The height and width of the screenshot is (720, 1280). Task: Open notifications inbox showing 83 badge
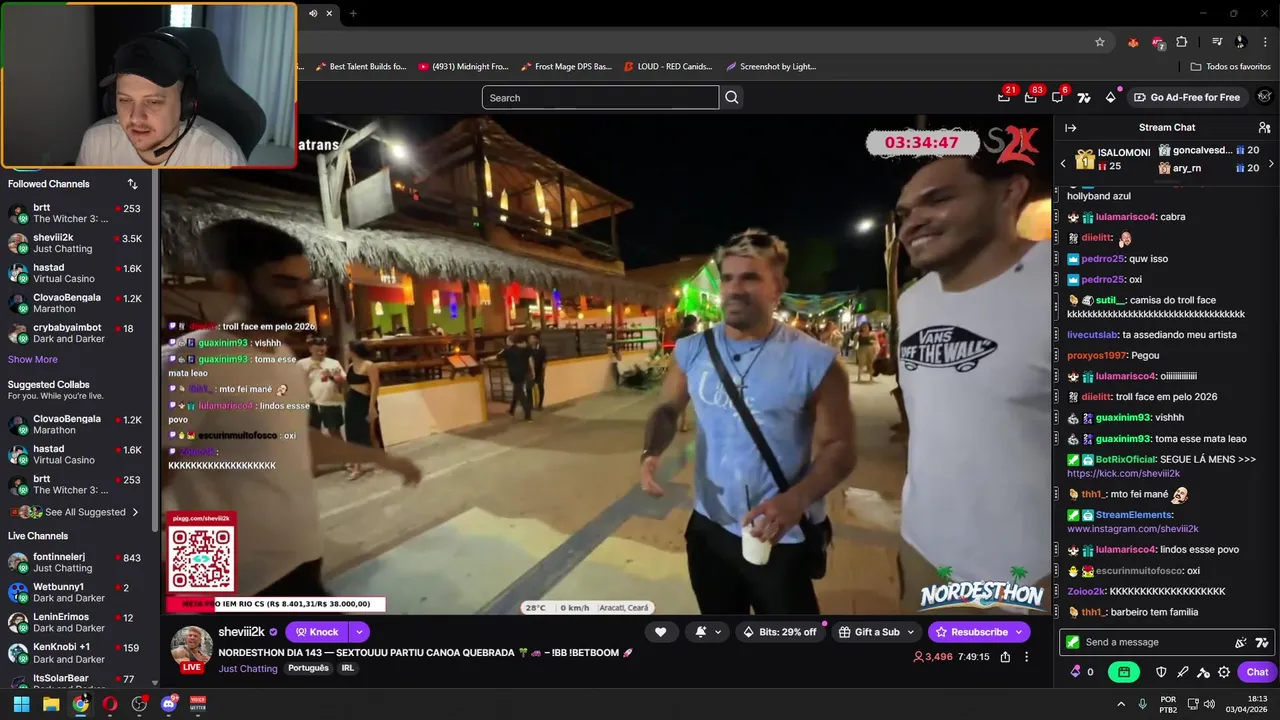[x=1031, y=97]
